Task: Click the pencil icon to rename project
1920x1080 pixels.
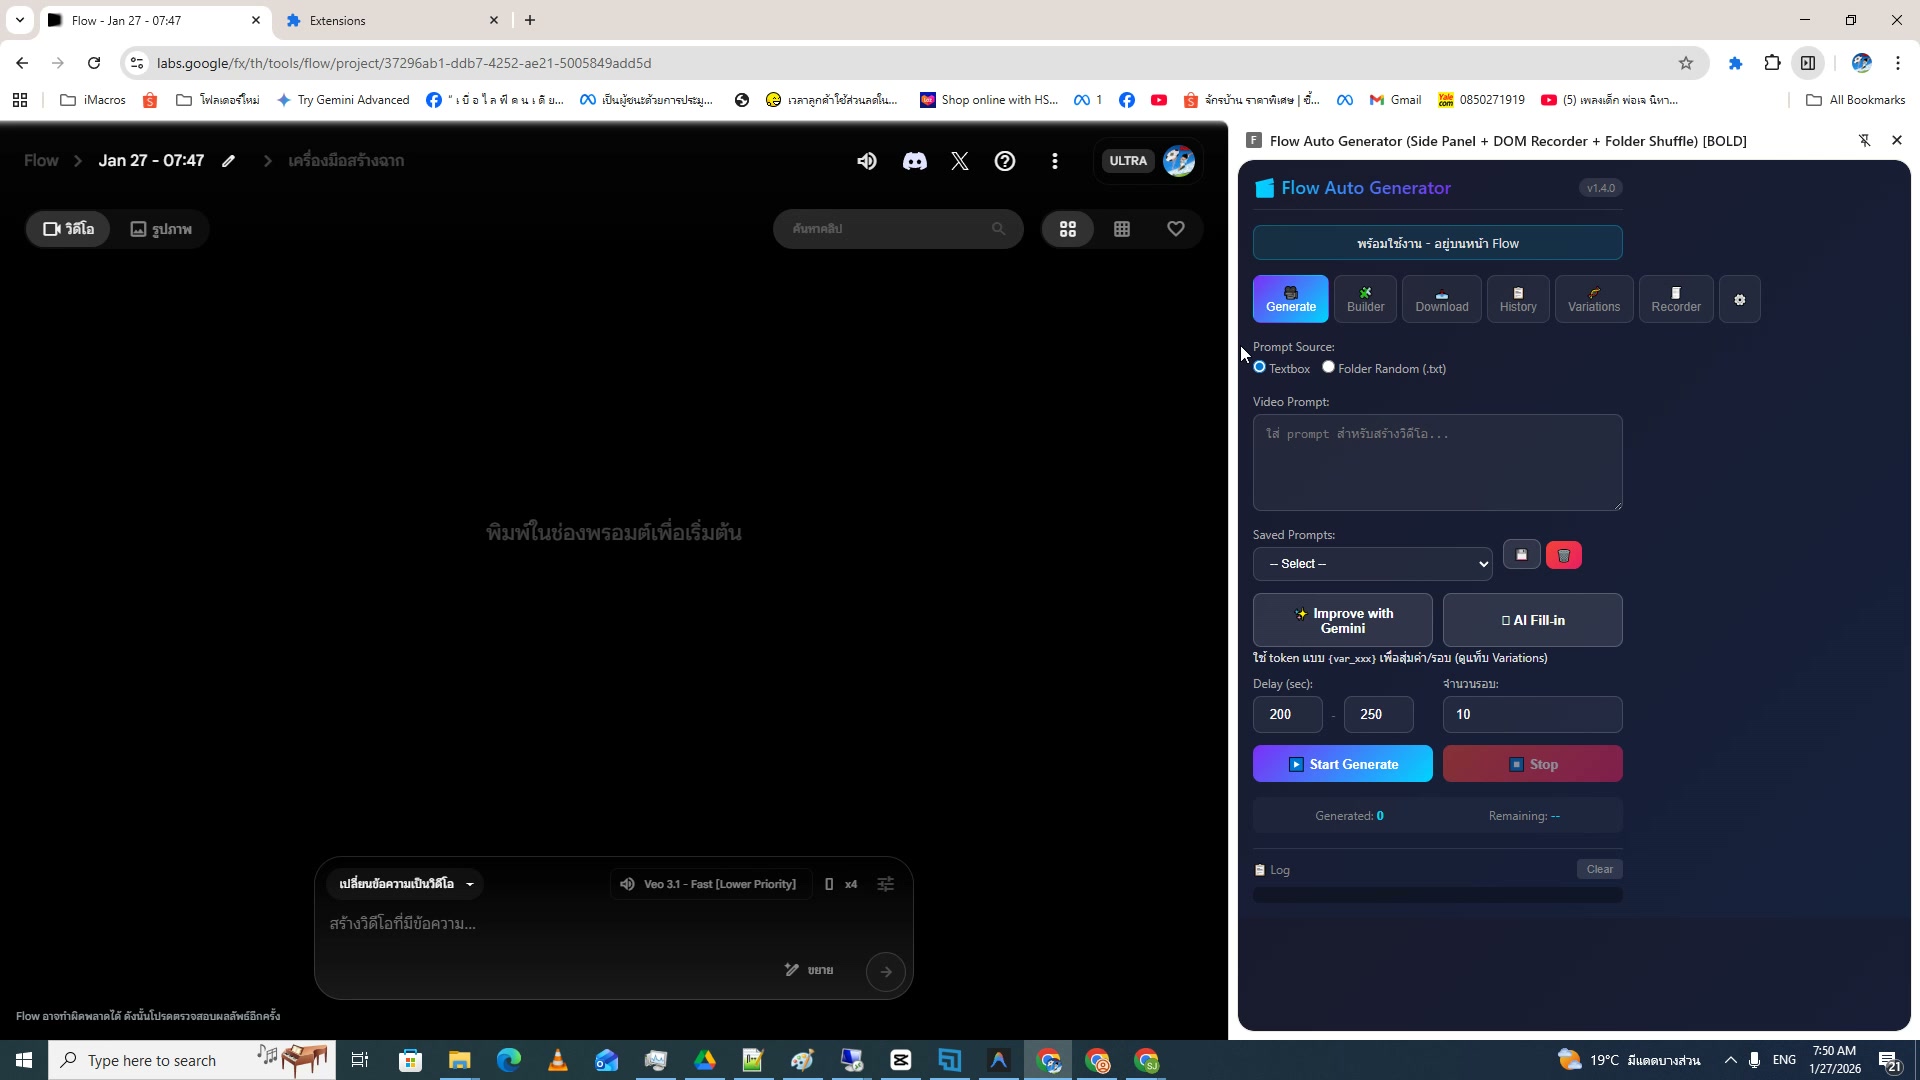Action: pyautogui.click(x=229, y=161)
